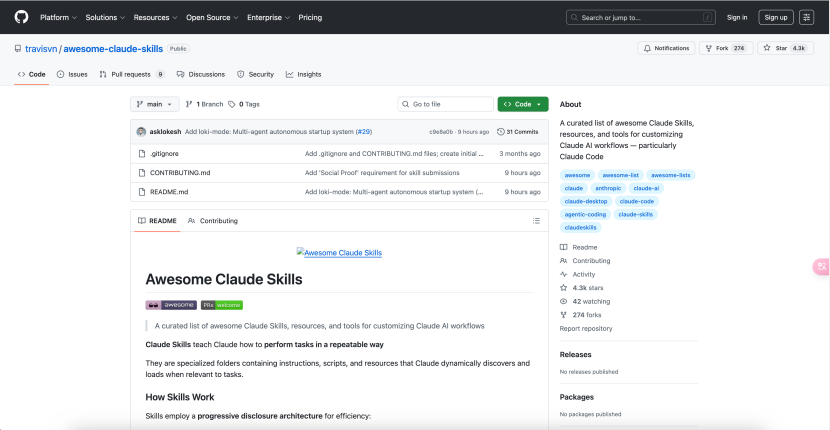The height and width of the screenshot is (430, 830).
Task: Select the claude-code topic tag
Action: 637,201
